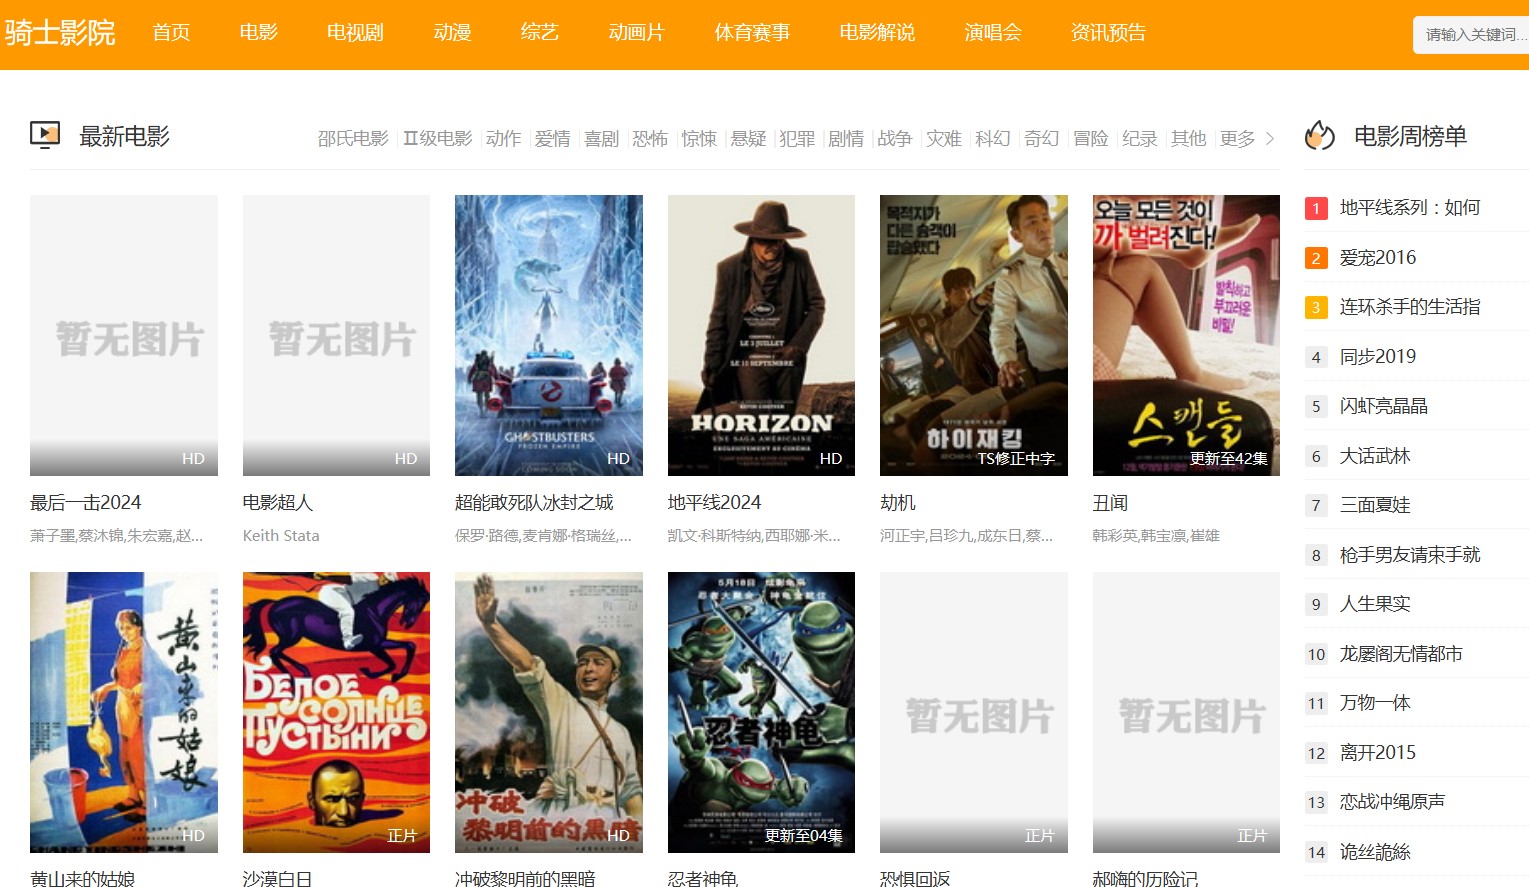Open the 冲破黎明前的黑暗 poster

pyautogui.click(x=549, y=712)
